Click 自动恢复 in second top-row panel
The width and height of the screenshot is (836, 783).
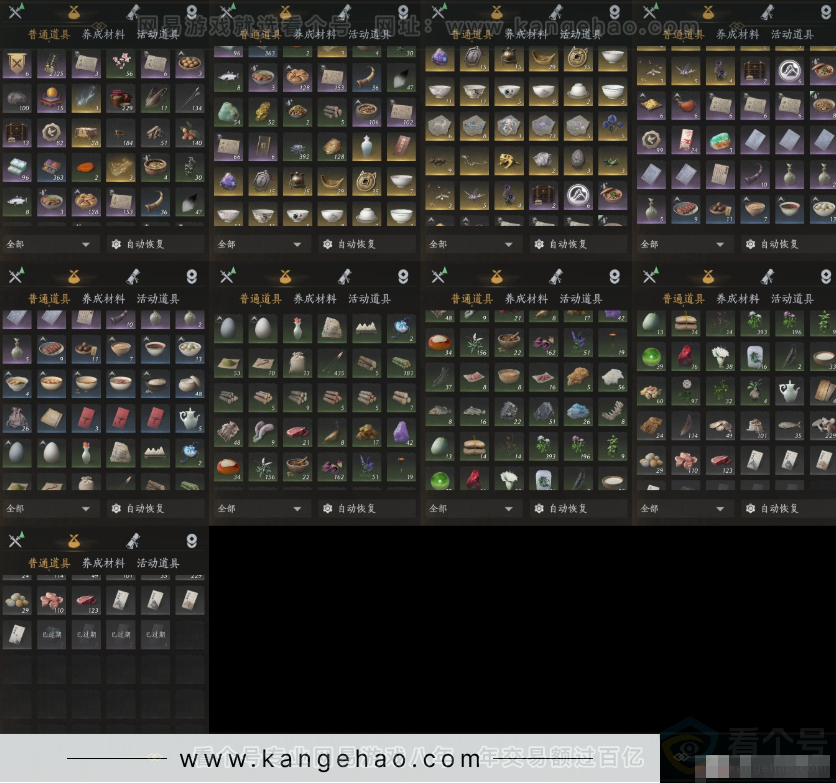367,244
